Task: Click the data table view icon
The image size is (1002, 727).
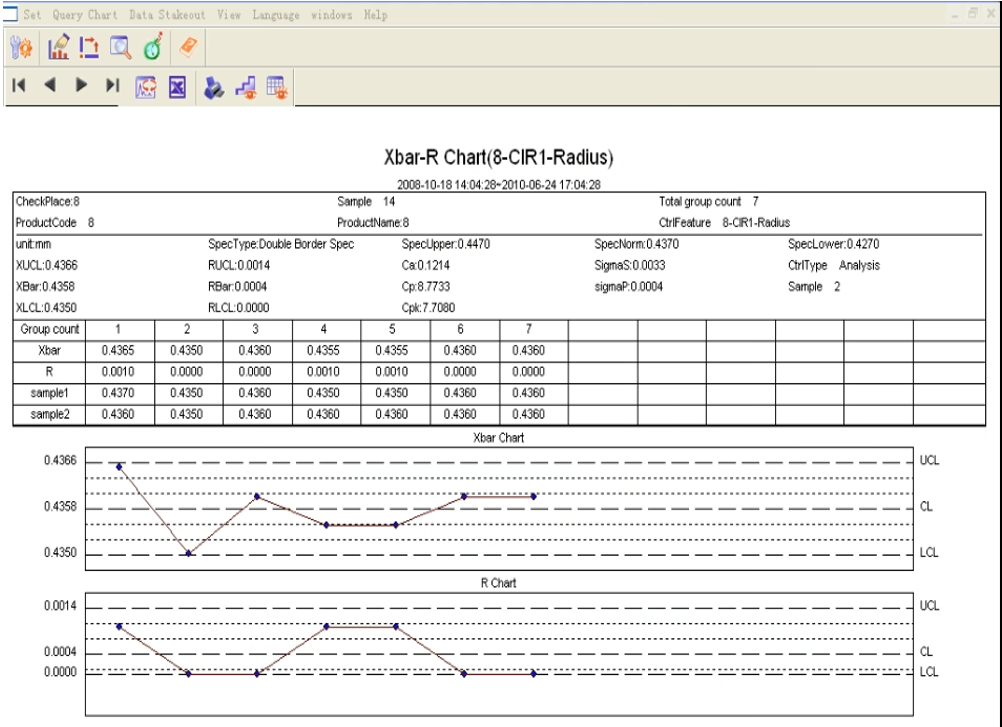Action: point(277,88)
